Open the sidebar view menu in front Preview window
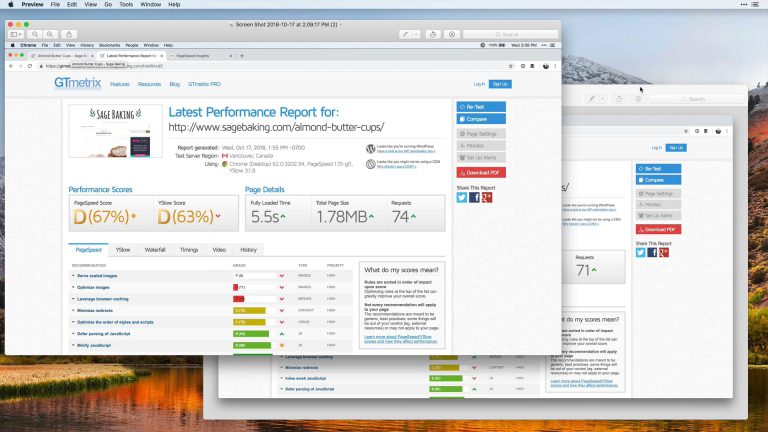Viewport: 768px width, 432px height. click(x=16, y=34)
